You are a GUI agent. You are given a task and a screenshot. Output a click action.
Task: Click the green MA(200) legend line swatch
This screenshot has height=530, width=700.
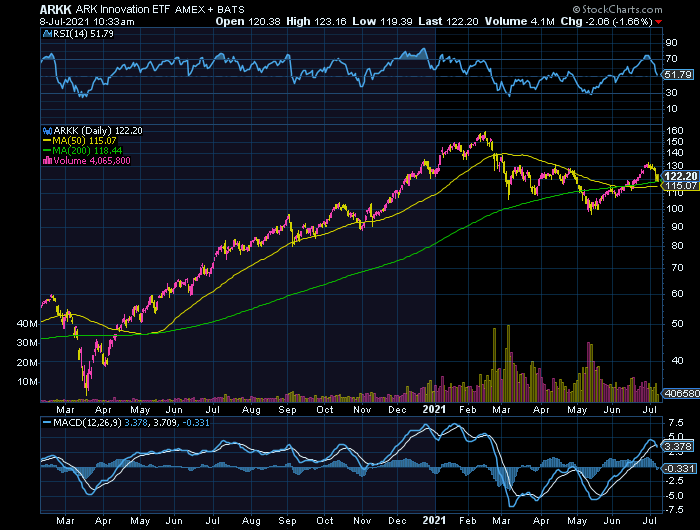point(47,150)
